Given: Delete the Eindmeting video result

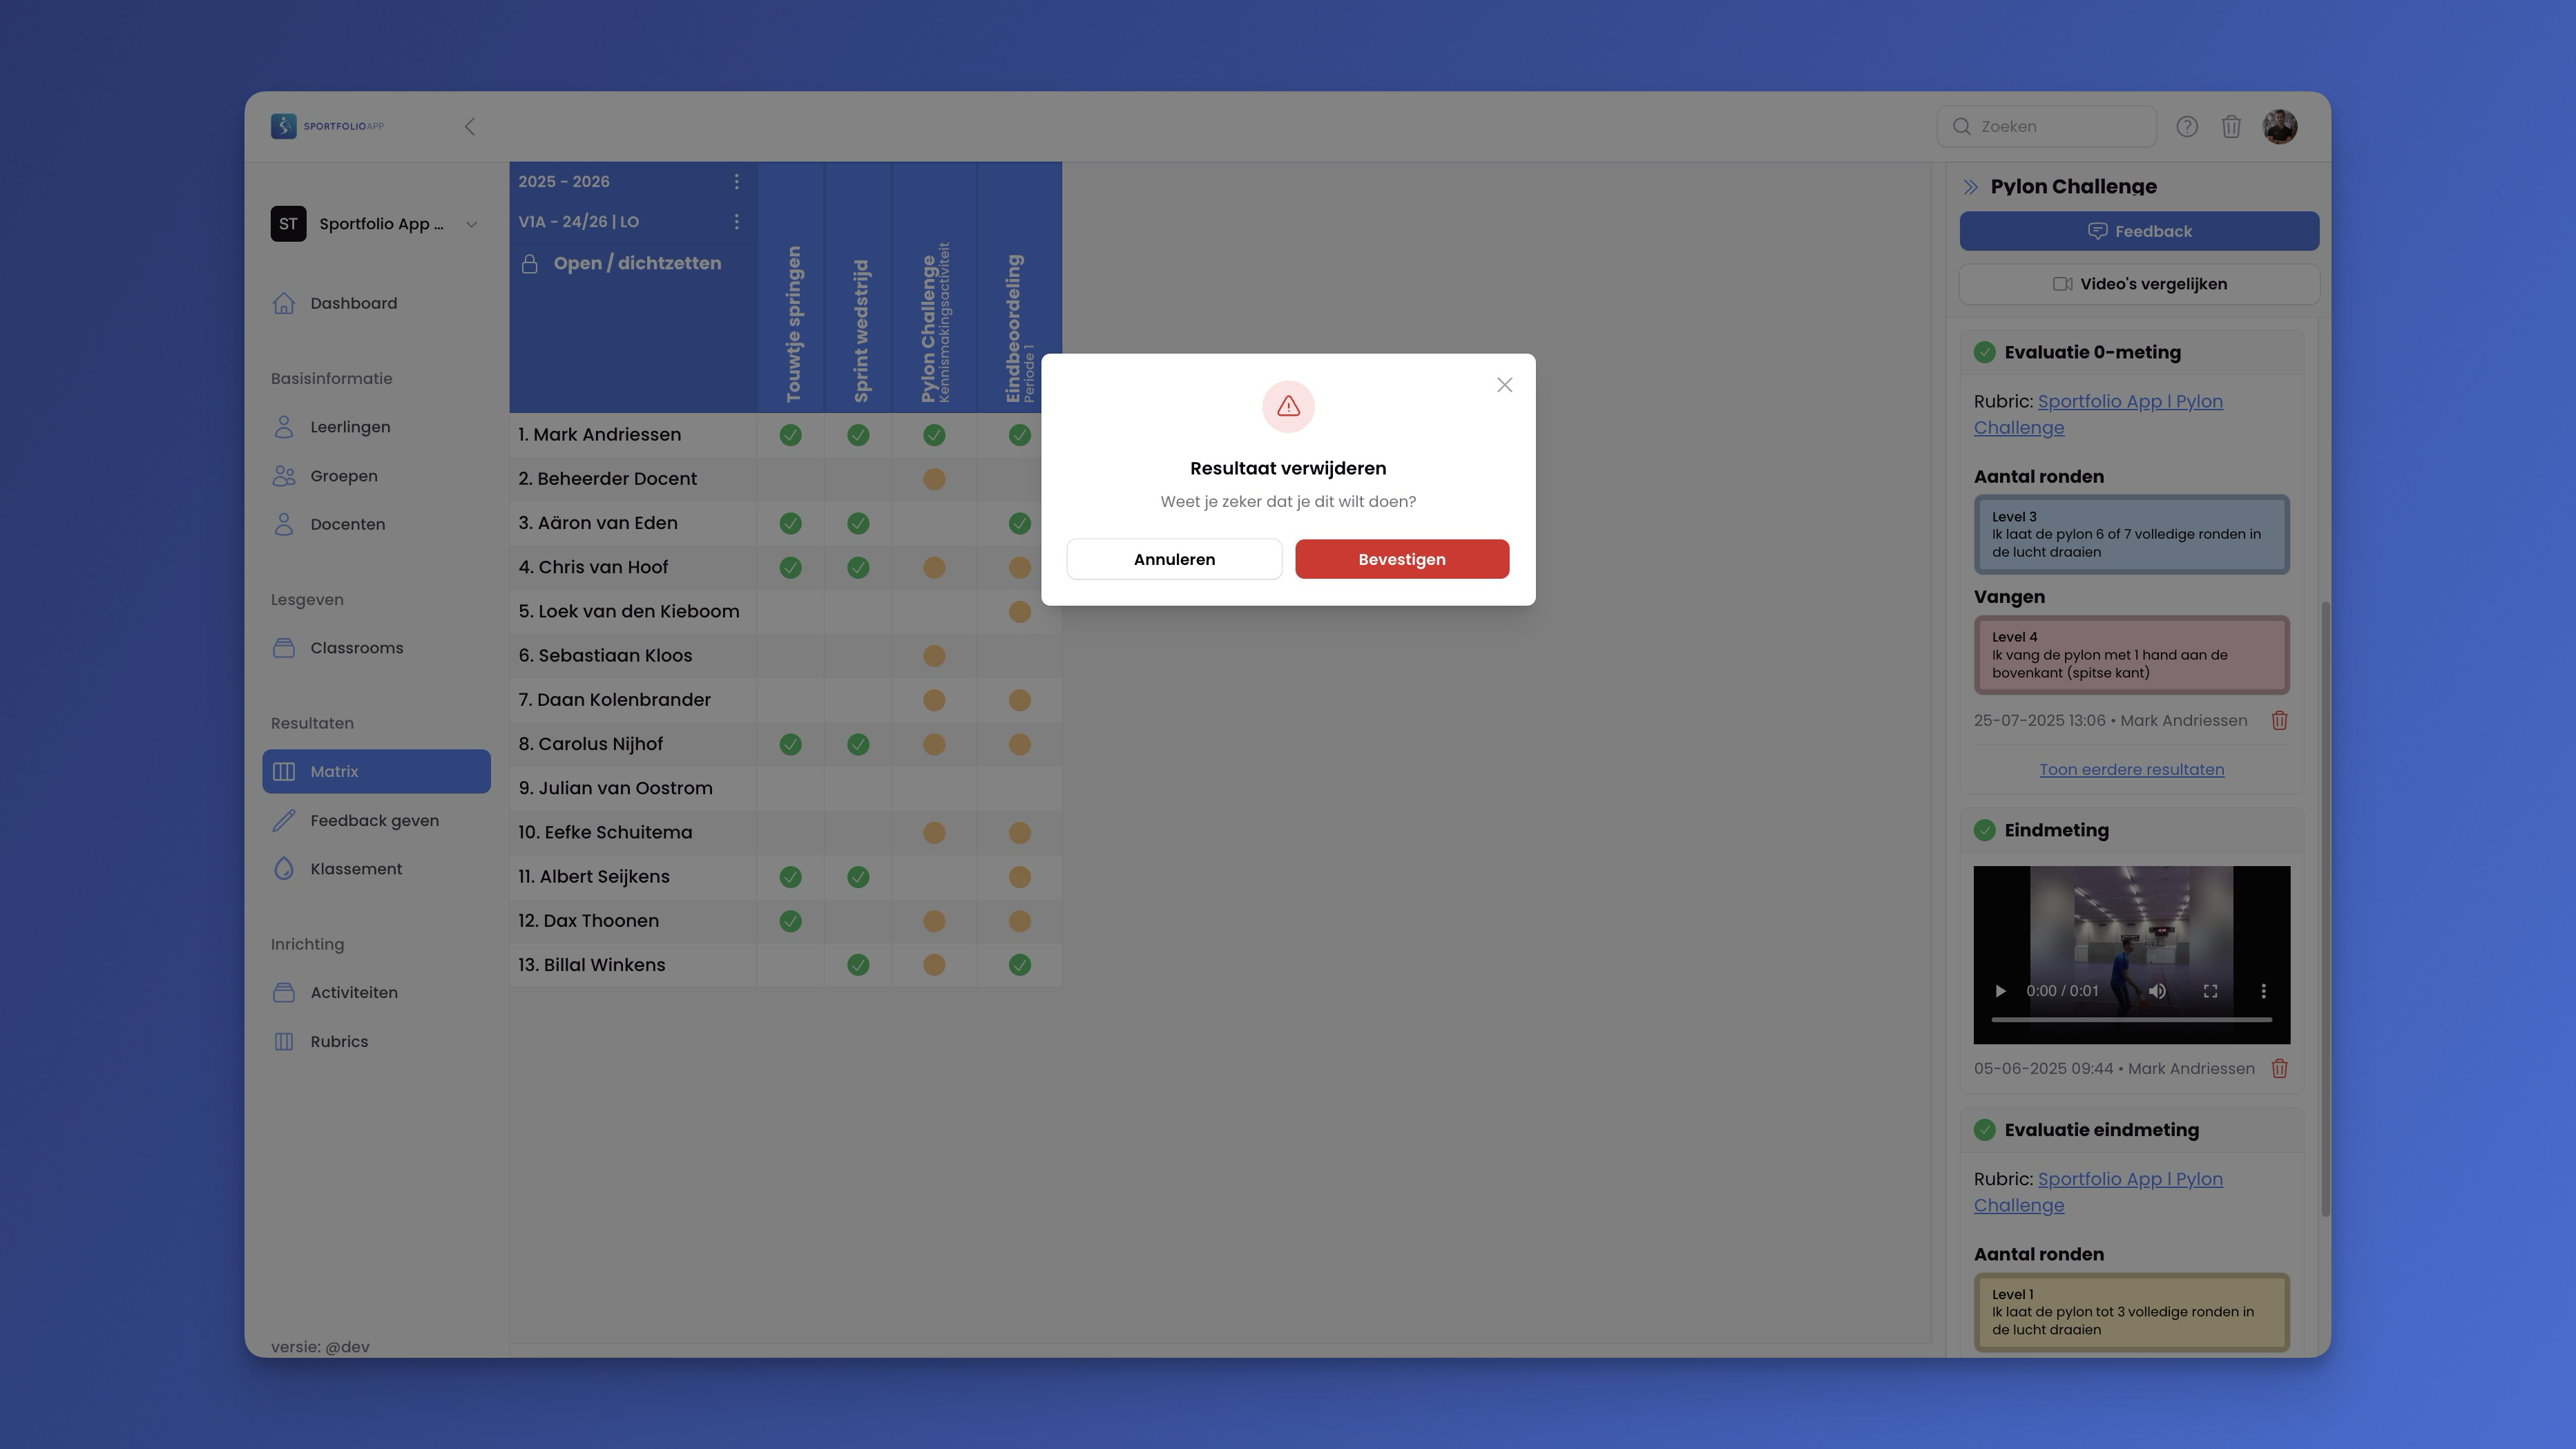Looking at the screenshot, I should (x=2279, y=1068).
